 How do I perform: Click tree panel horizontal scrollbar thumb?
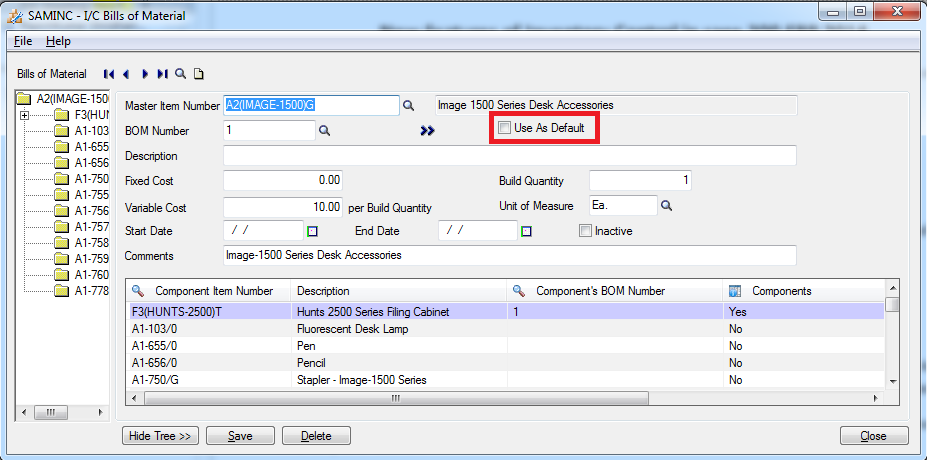click(x=51, y=412)
